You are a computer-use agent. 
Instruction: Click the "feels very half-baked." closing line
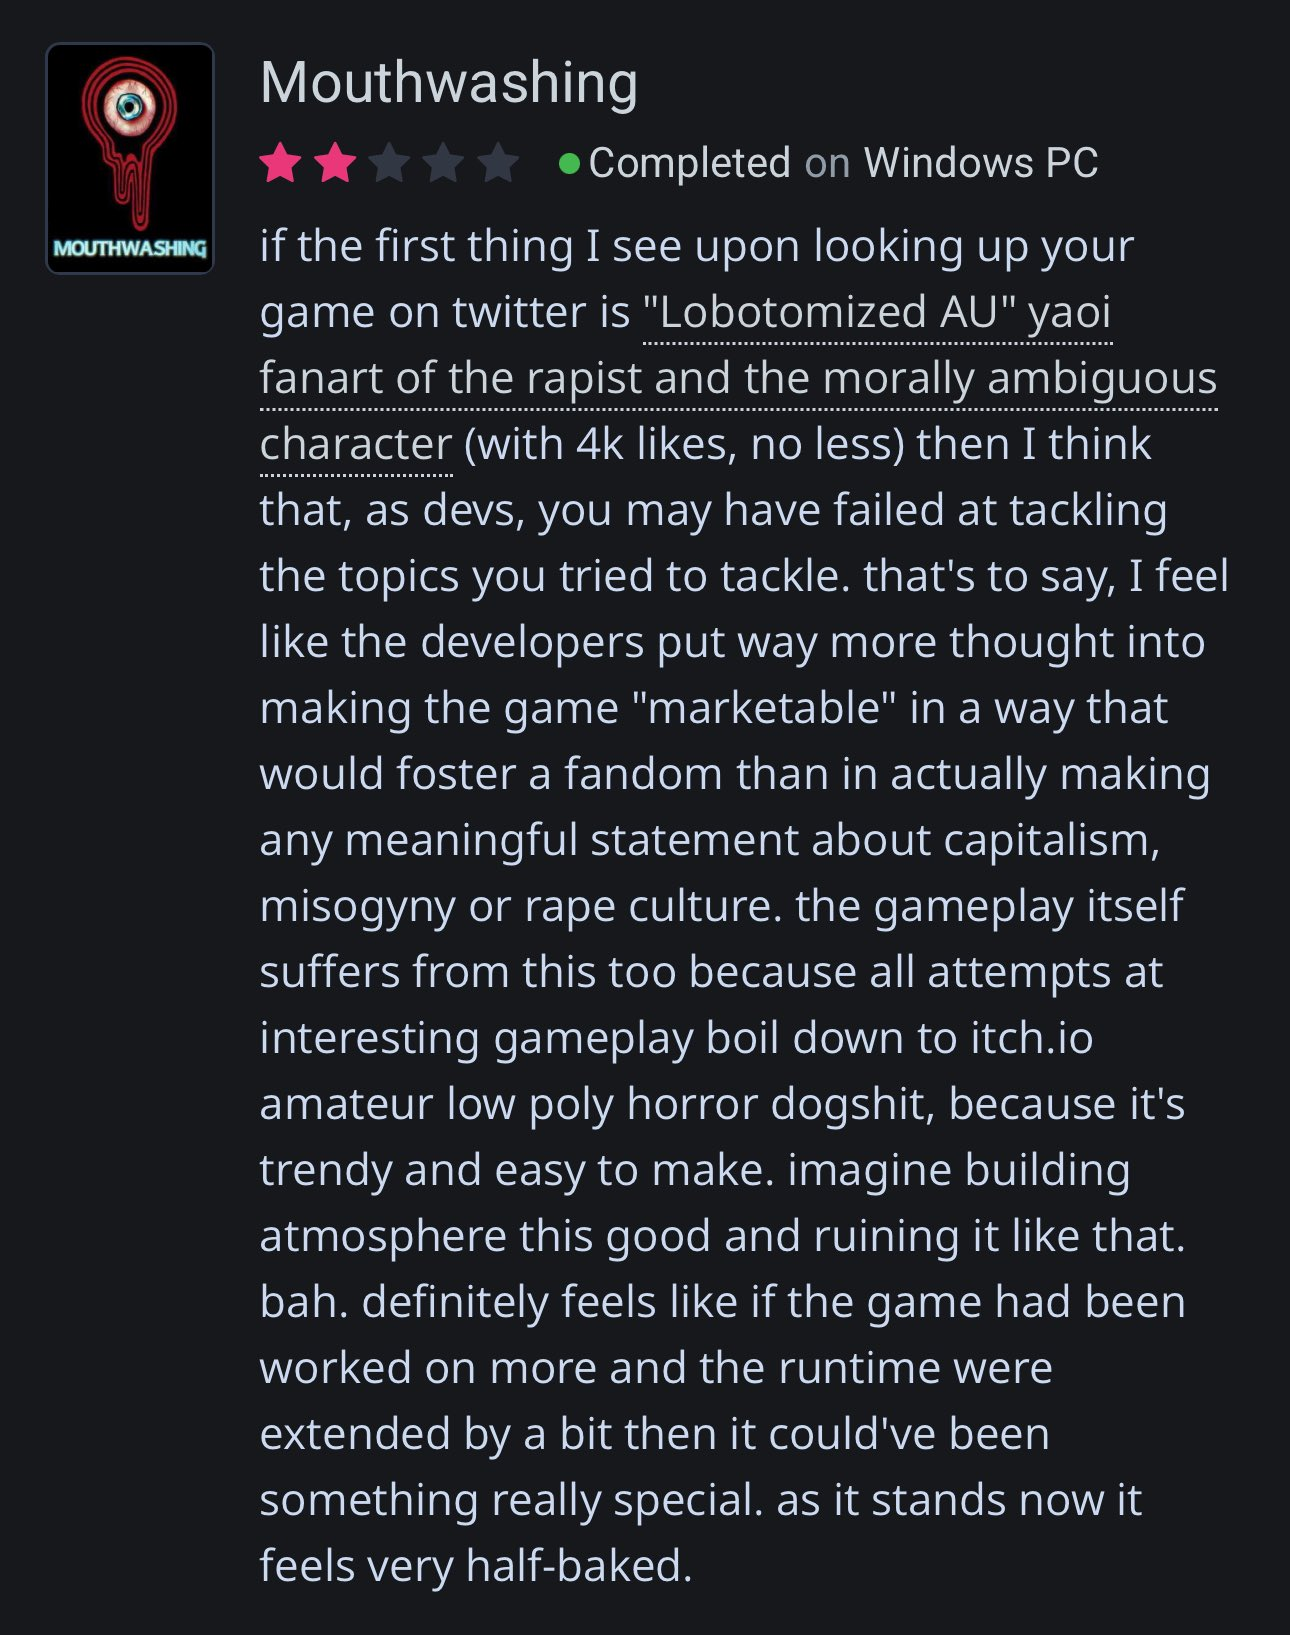[x=475, y=1566]
